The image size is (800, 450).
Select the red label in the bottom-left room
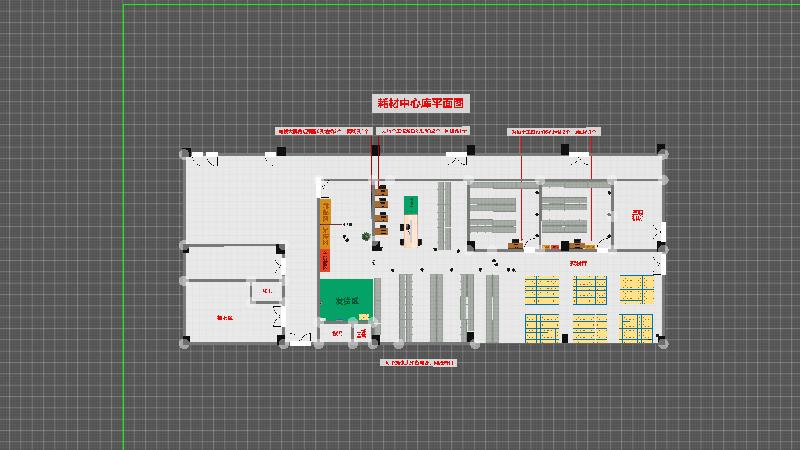point(225,317)
